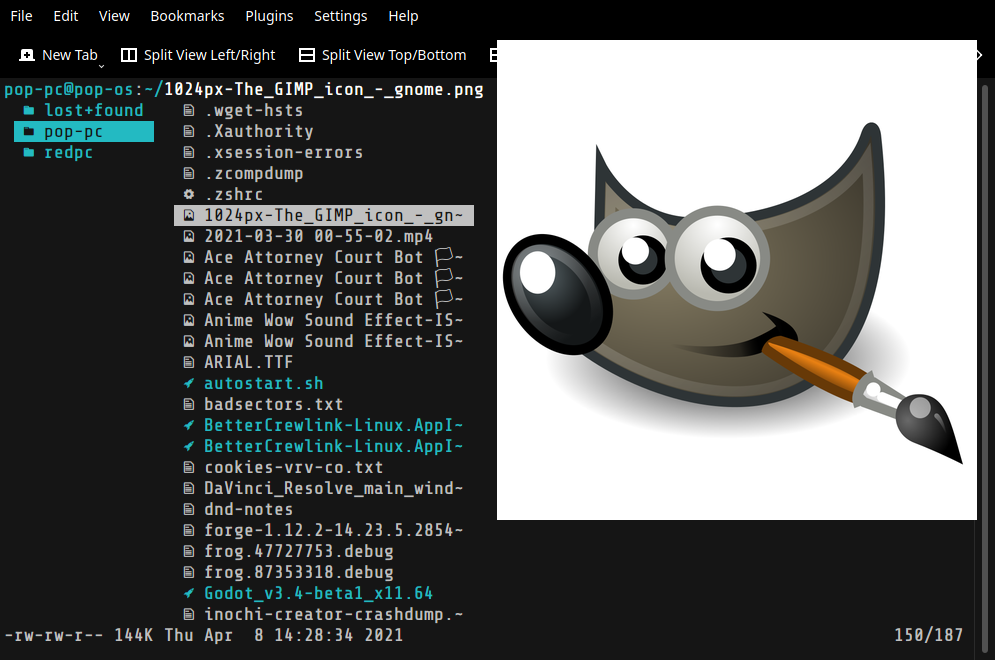Image resolution: width=995 pixels, height=660 pixels.
Task: Click the Split View Top/Bottom icon
Action: [306, 55]
